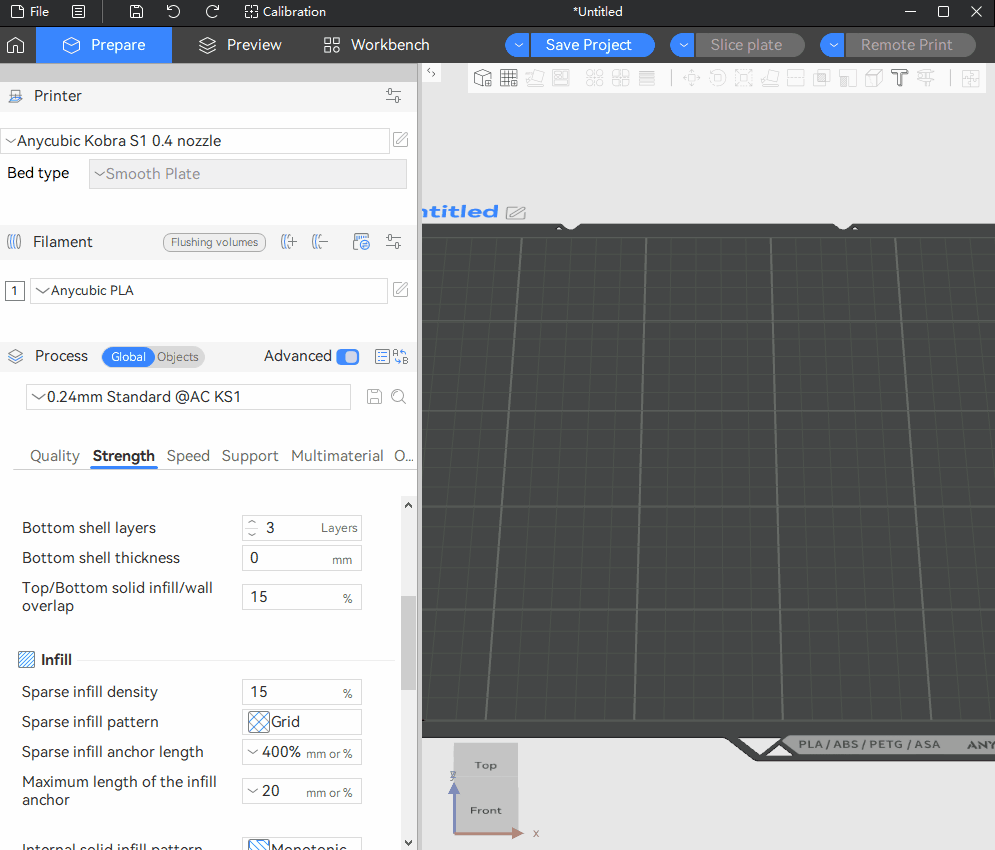The width and height of the screenshot is (995, 850).
Task: Rename the plate using the pencil icon
Action: pyautogui.click(x=516, y=213)
